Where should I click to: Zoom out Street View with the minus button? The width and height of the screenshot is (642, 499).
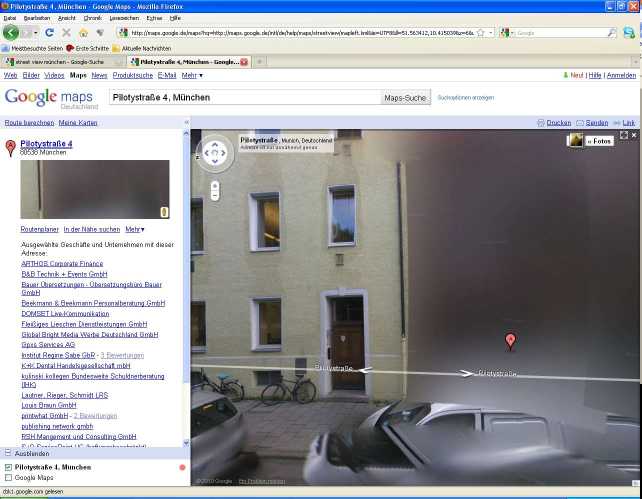click(215, 196)
